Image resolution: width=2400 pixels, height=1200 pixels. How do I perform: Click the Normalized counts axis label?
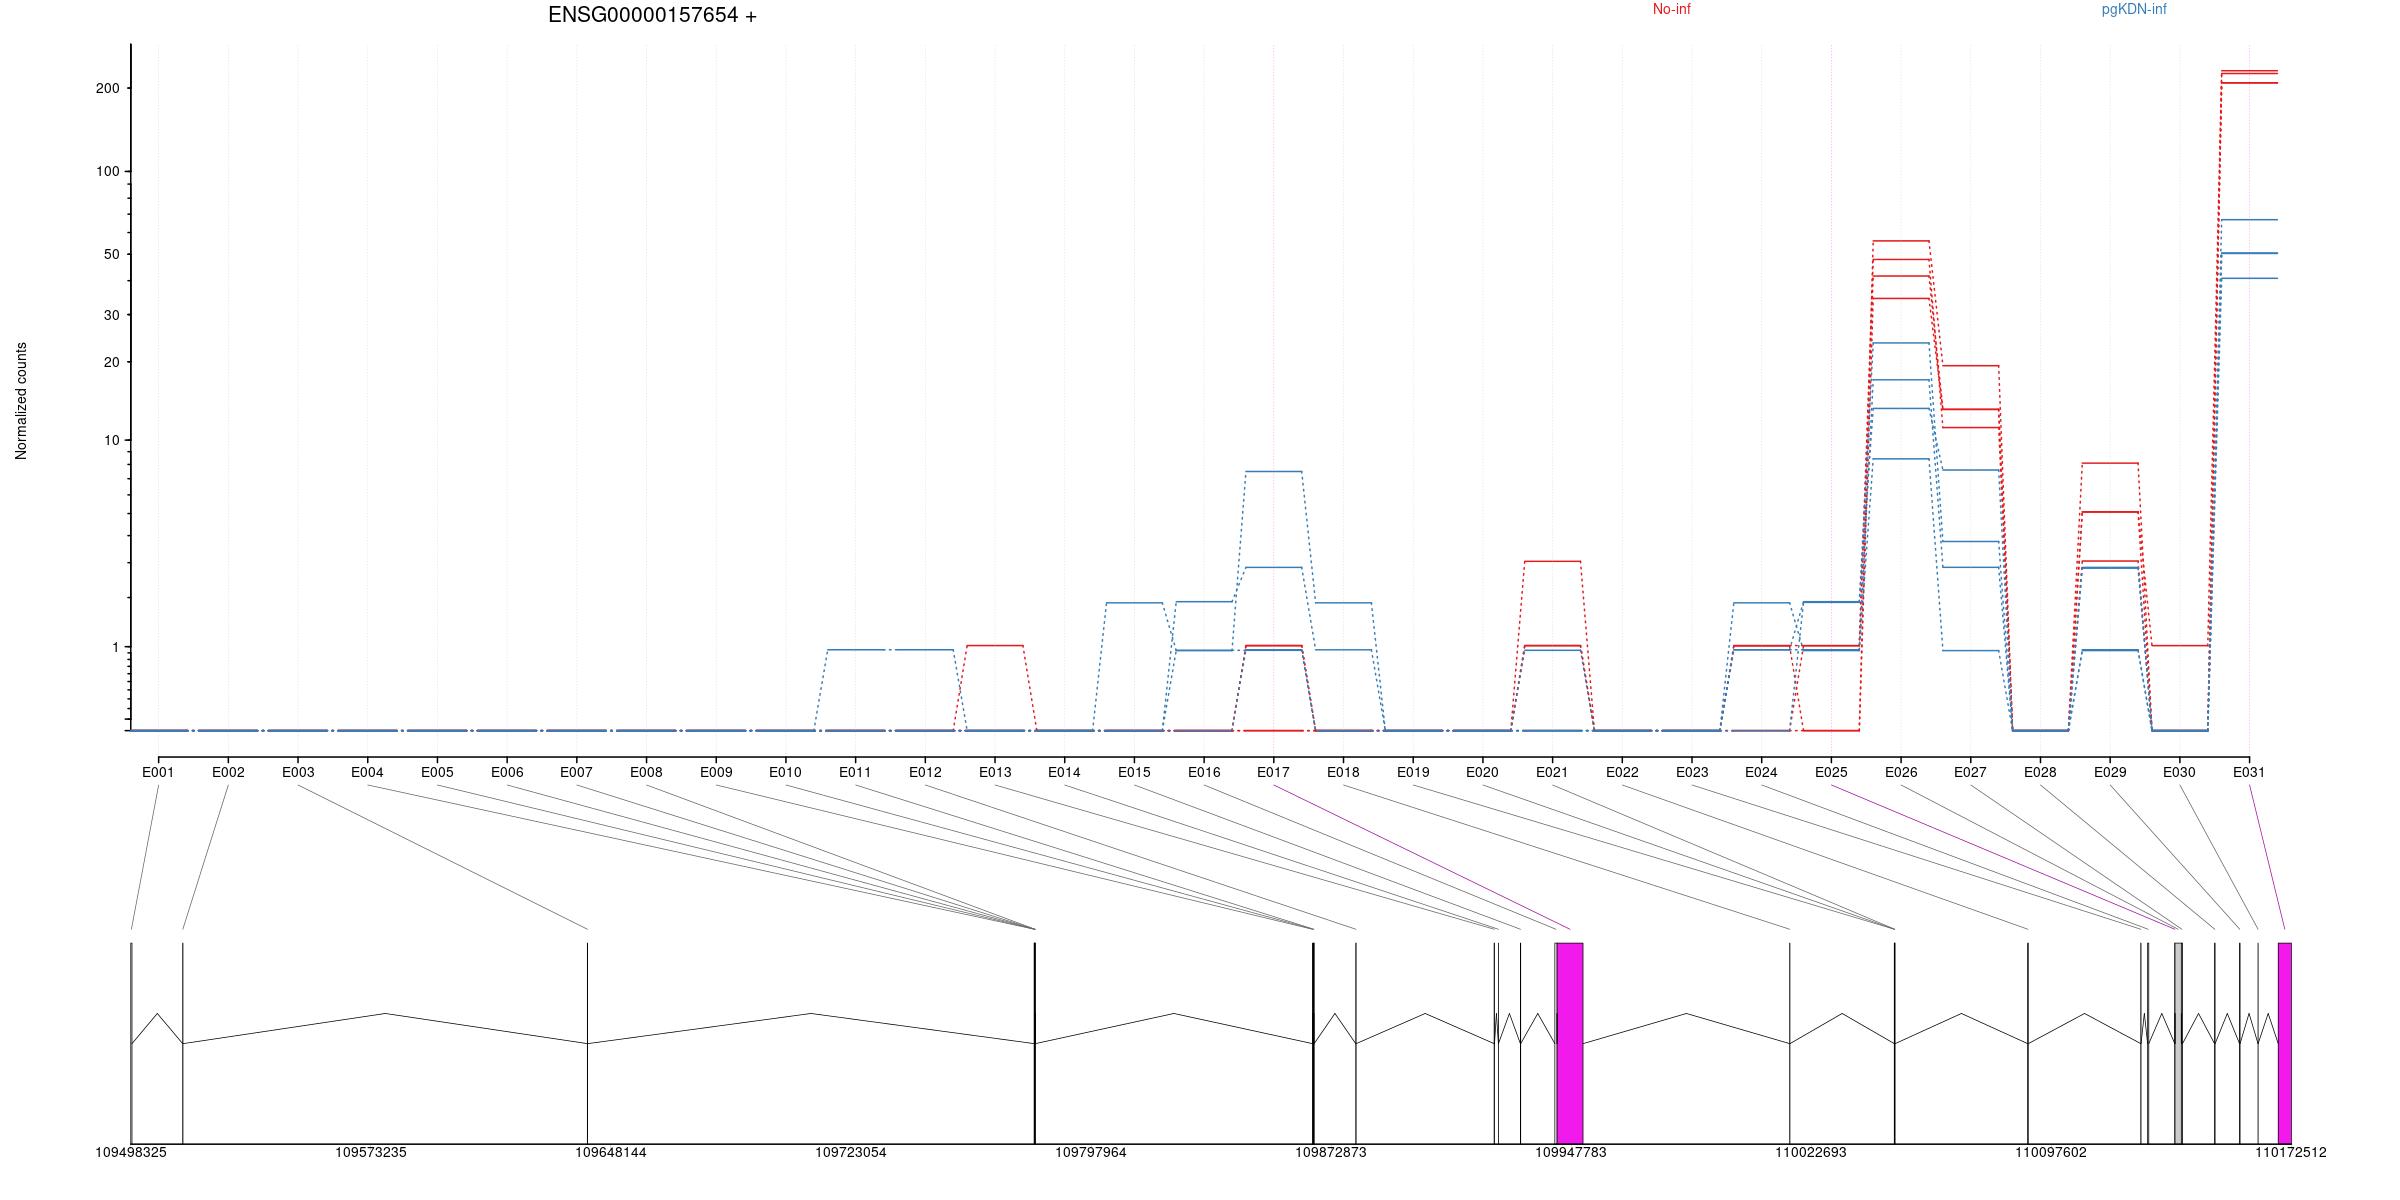pyautogui.click(x=21, y=401)
